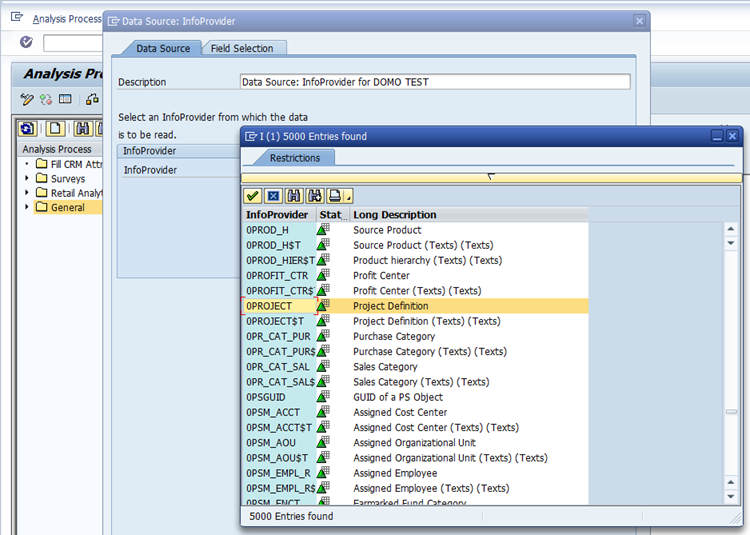
Task: Confirm selection with the green checkmark icon
Action: coord(253,196)
